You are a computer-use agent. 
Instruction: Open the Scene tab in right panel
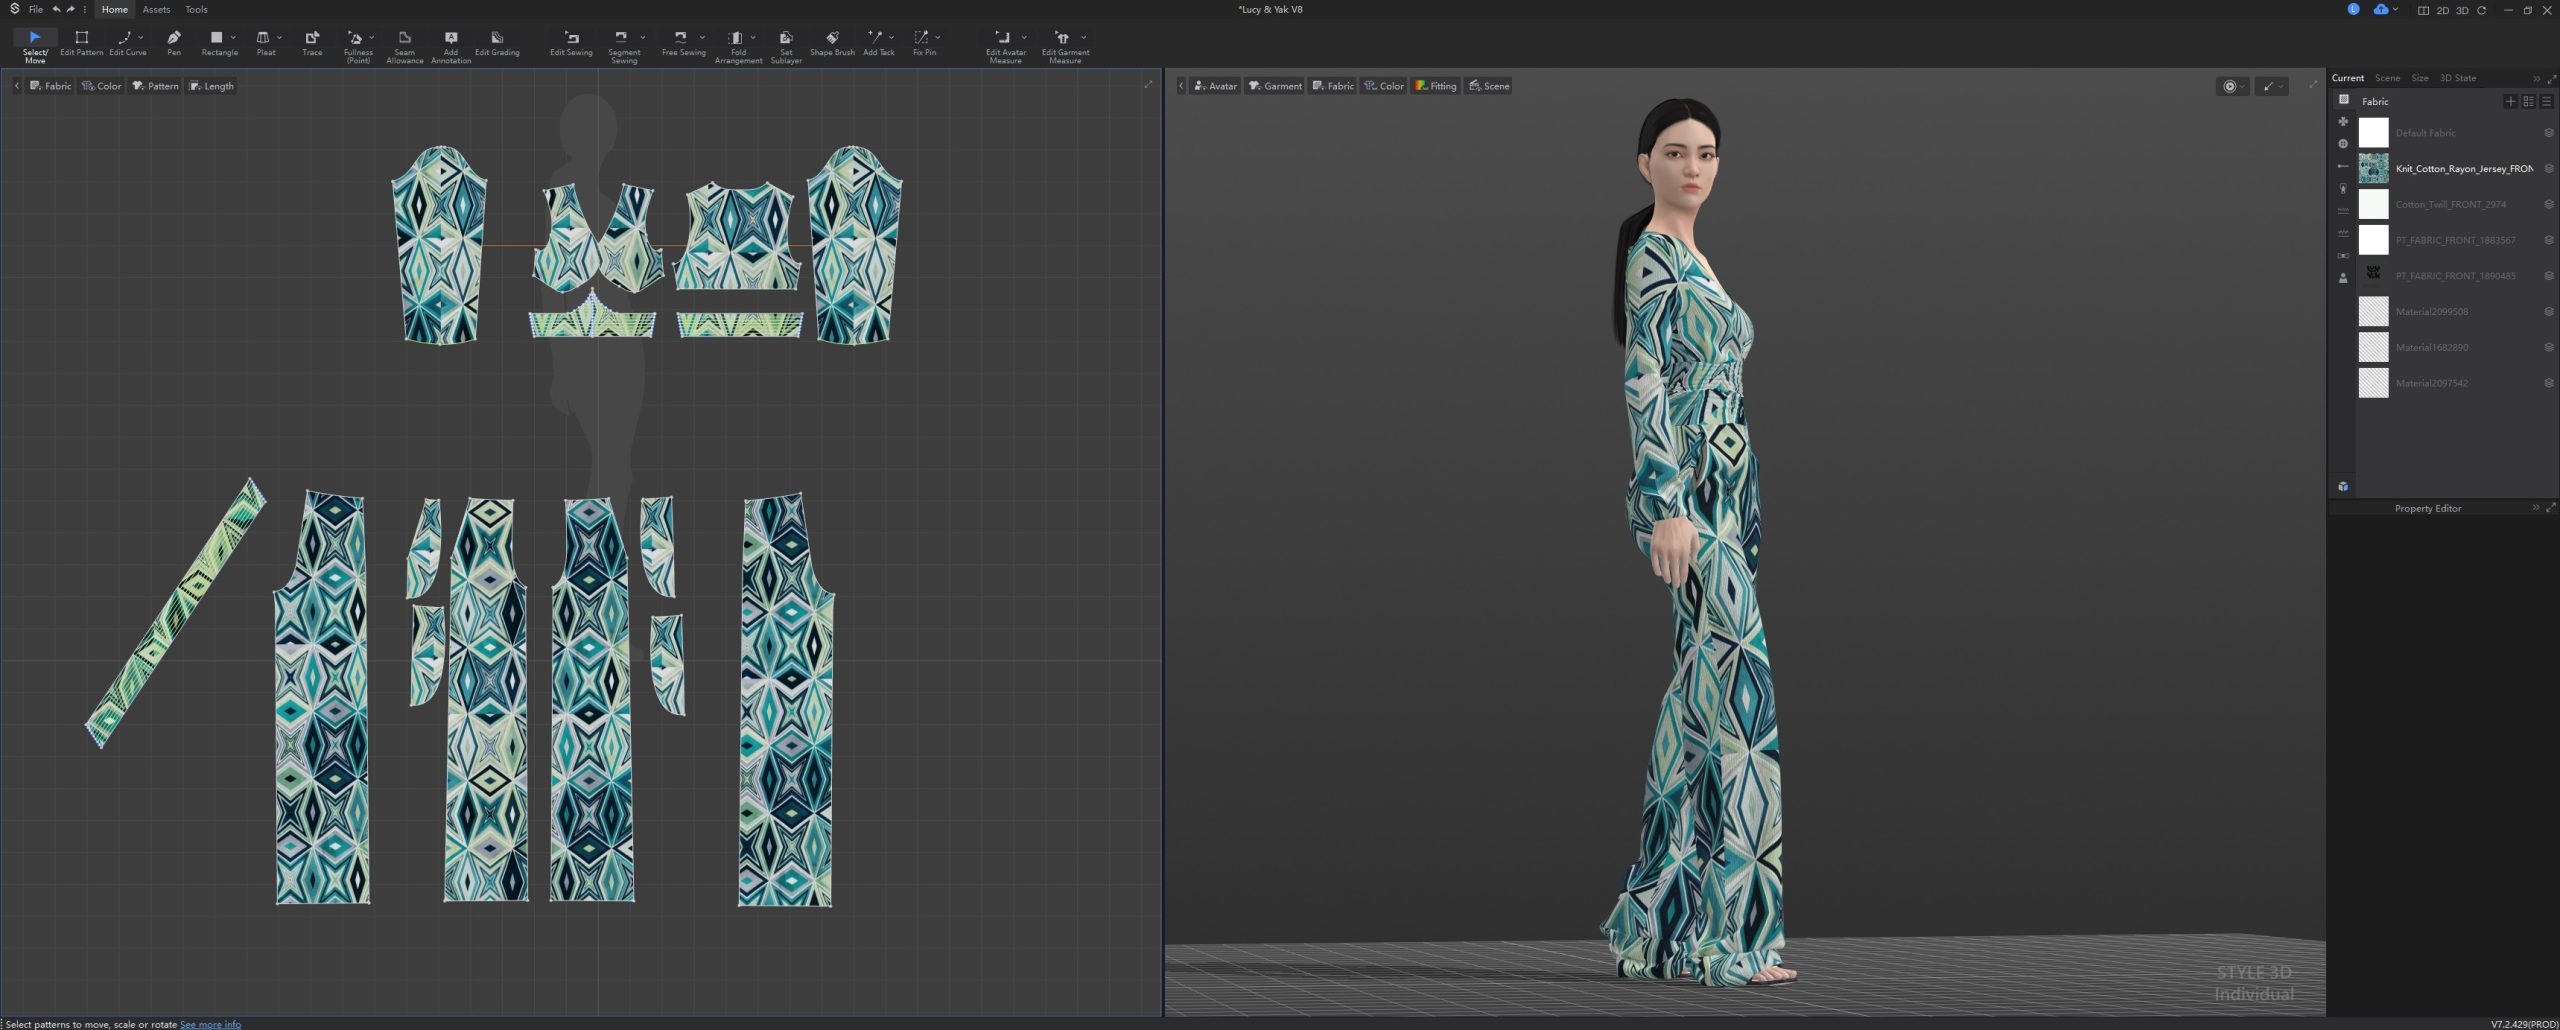click(x=2387, y=78)
